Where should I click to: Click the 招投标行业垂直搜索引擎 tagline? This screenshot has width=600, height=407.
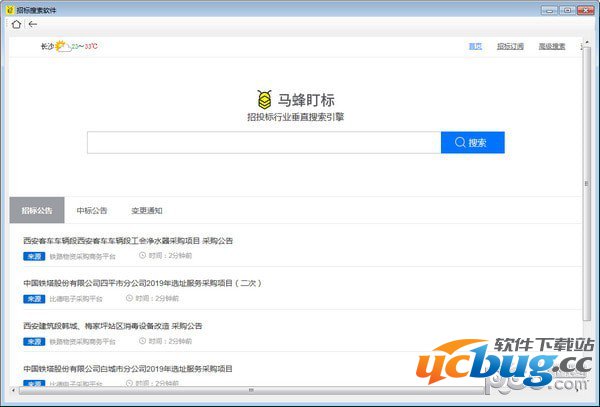[x=295, y=117]
